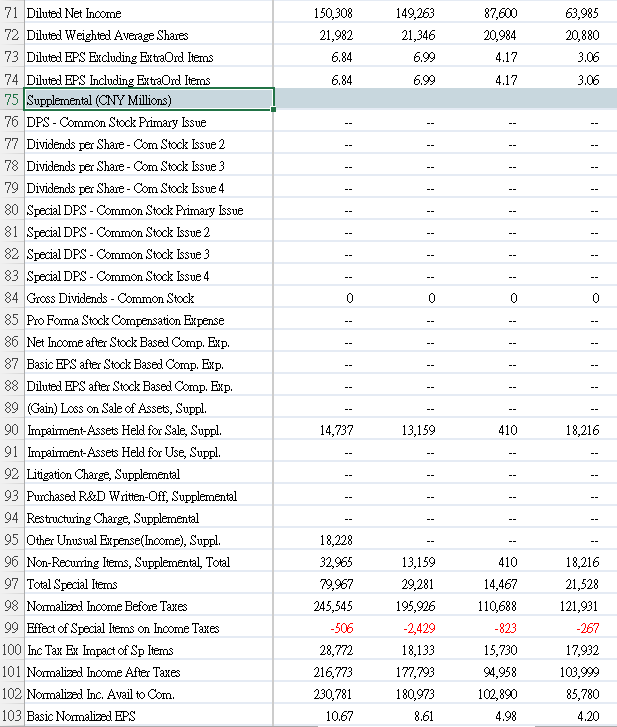Select 'Dividends per Share - Com Stock Issue 4'
This screenshot has height=727, width=617.
click(126, 188)
